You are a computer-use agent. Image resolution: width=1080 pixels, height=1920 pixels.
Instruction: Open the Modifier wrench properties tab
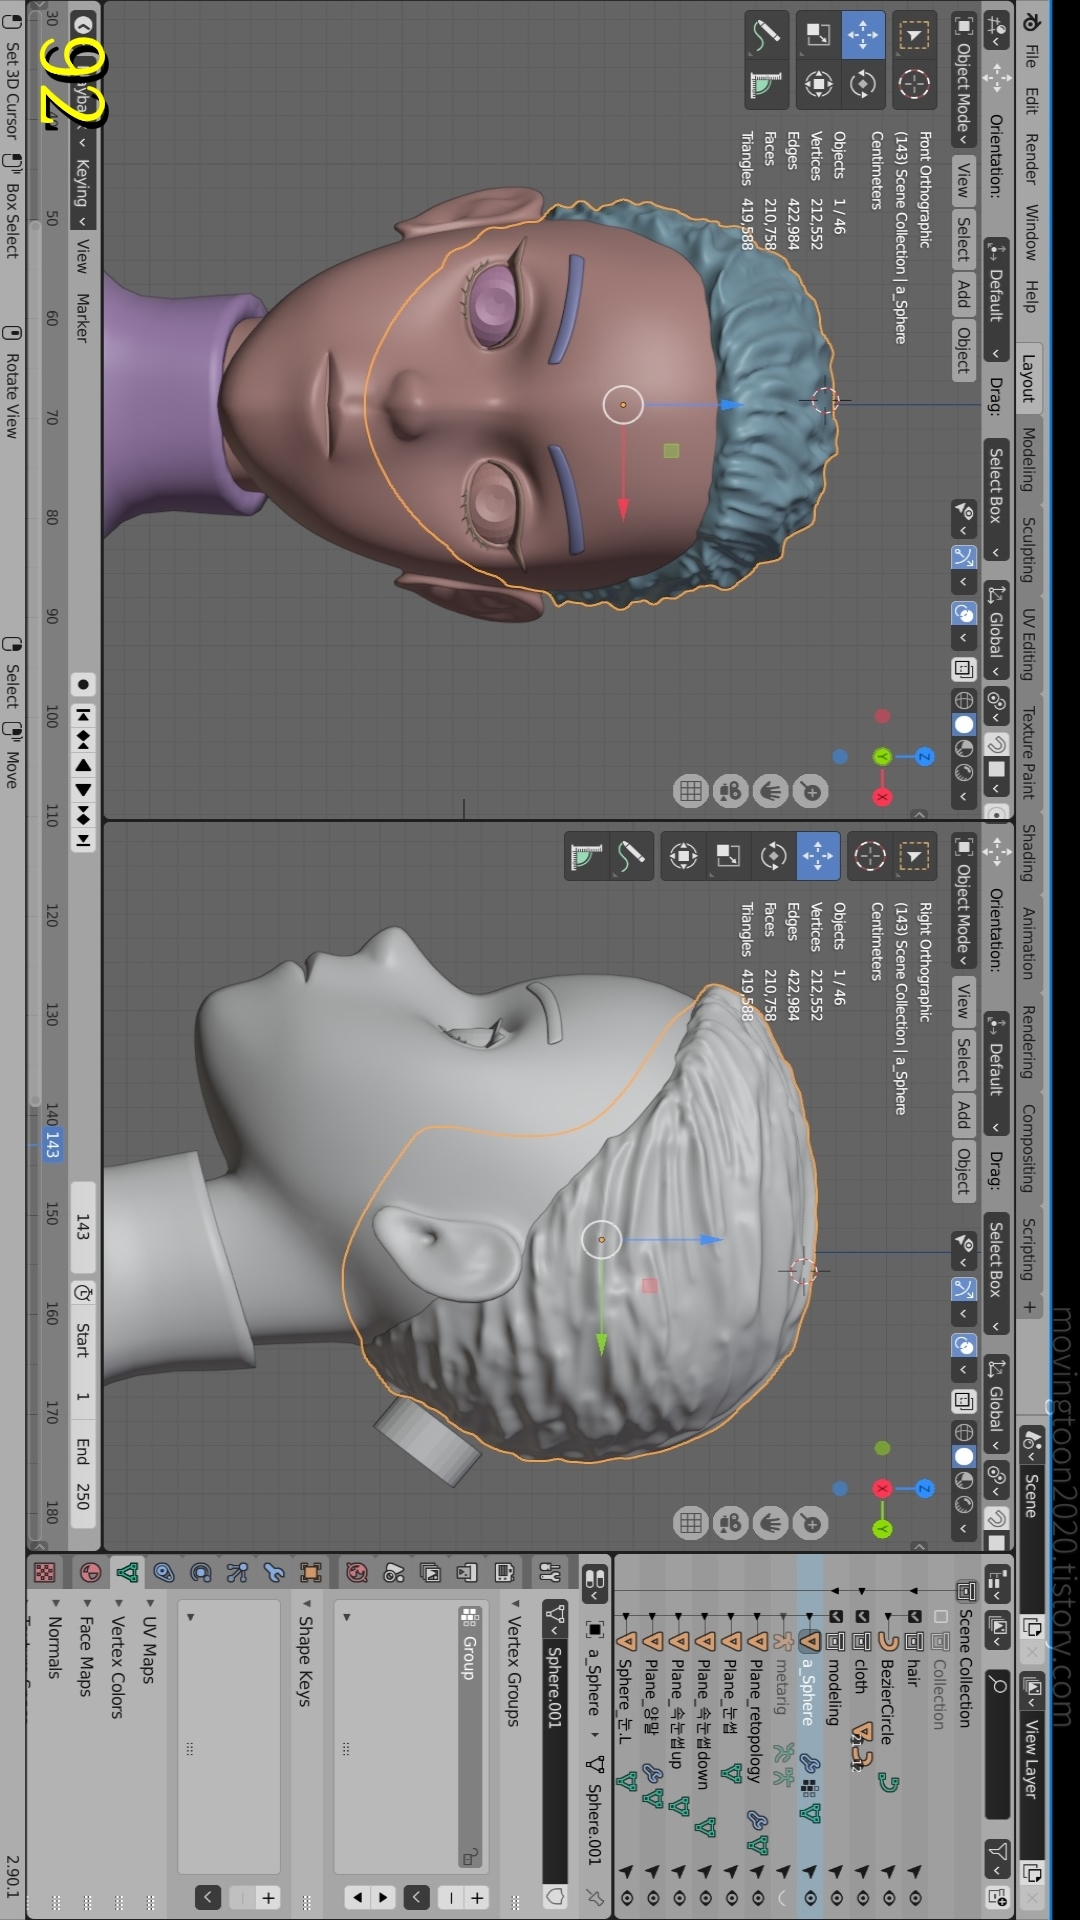click(x=274, y=1573)
